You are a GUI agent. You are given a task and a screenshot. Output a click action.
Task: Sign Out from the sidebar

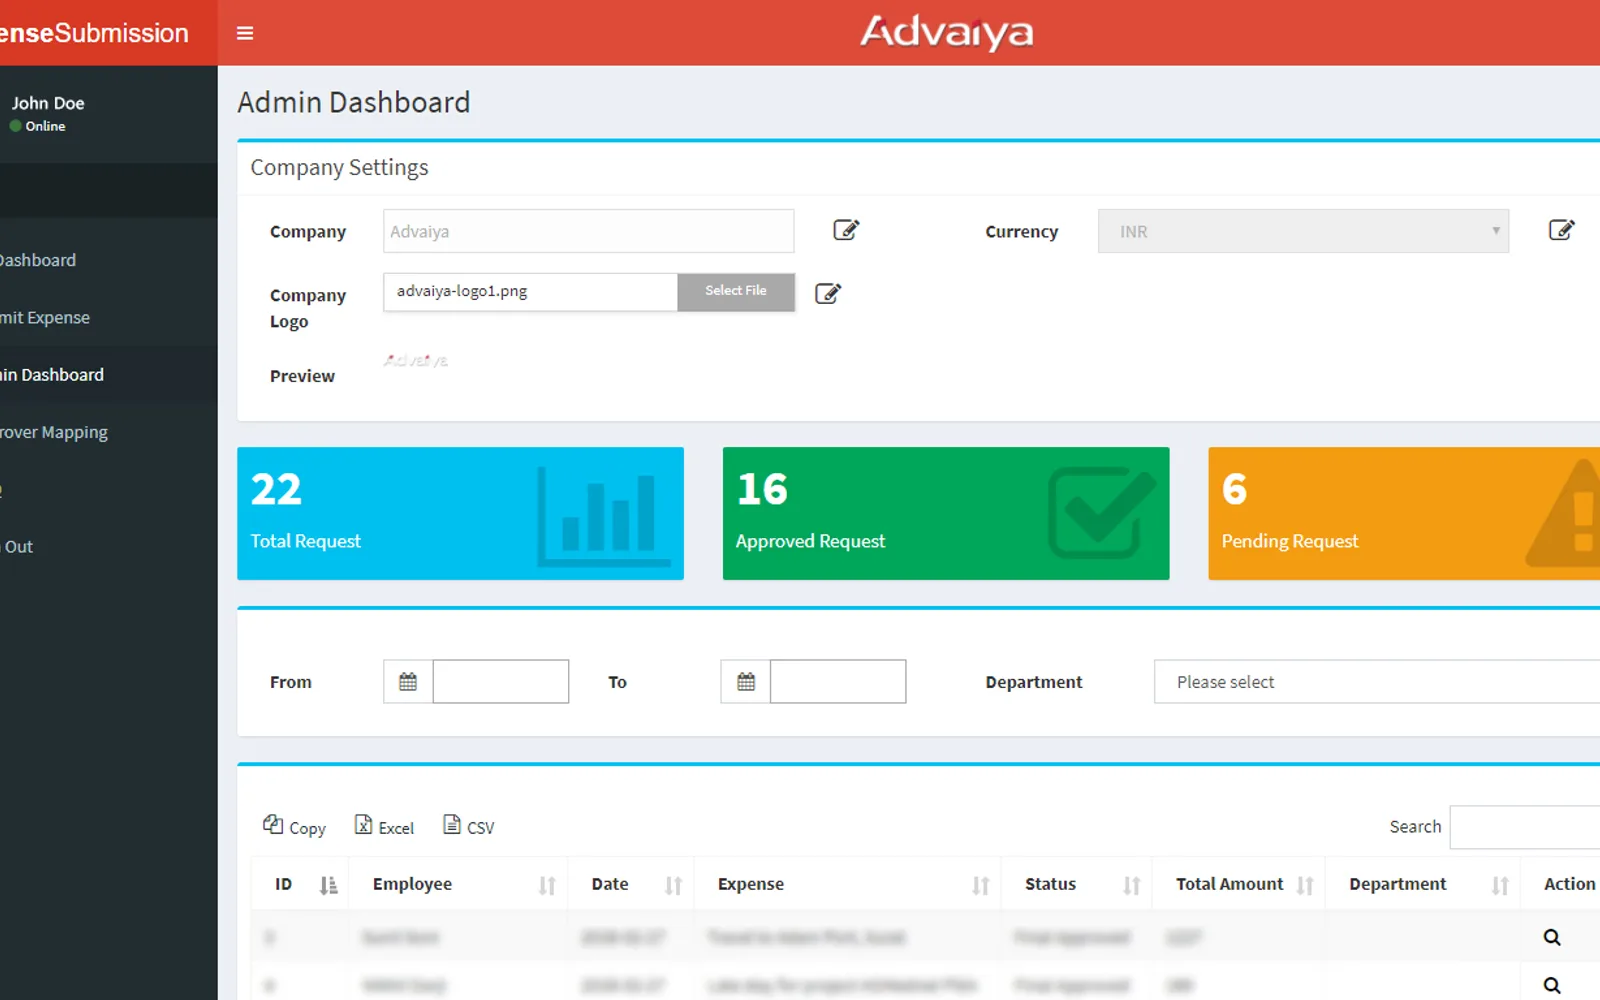pos(18,546)
